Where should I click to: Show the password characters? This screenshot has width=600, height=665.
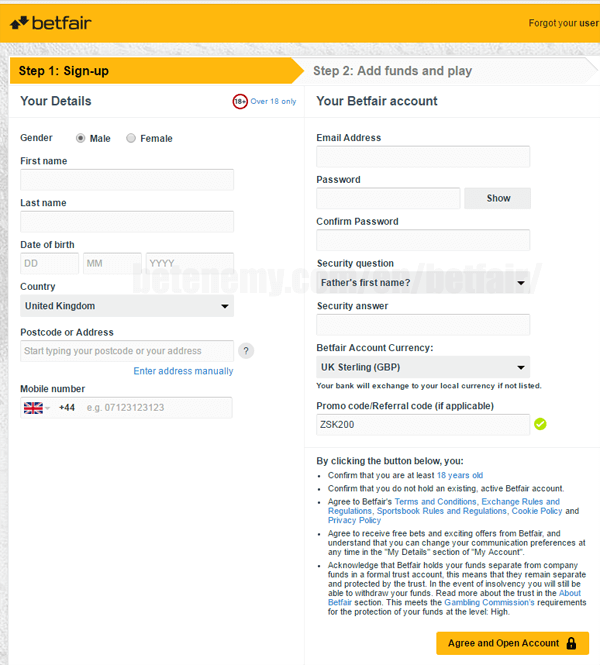(x=497, y=198)
